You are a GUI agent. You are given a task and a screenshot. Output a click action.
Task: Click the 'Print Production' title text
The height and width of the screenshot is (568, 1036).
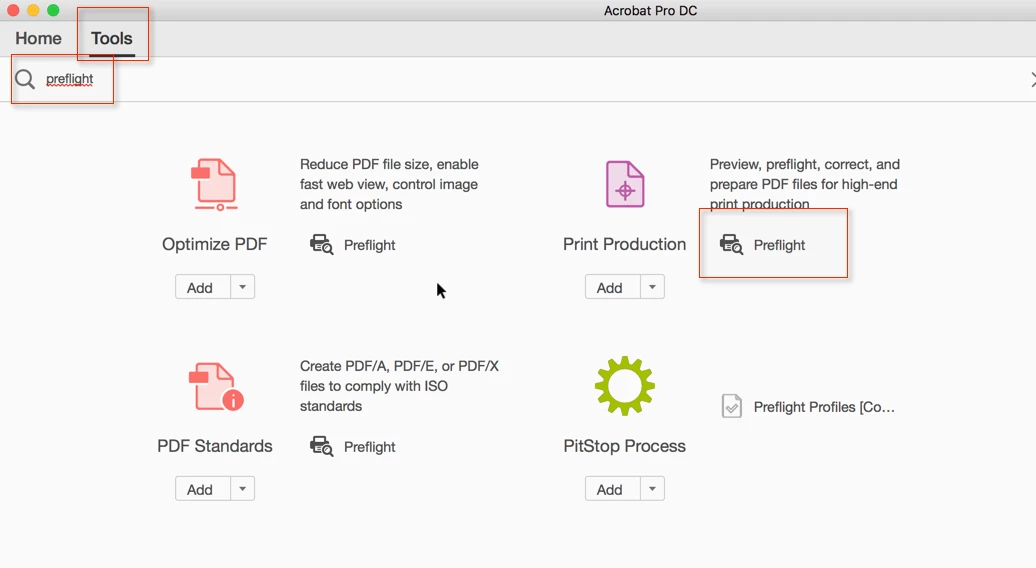point(624,244)
